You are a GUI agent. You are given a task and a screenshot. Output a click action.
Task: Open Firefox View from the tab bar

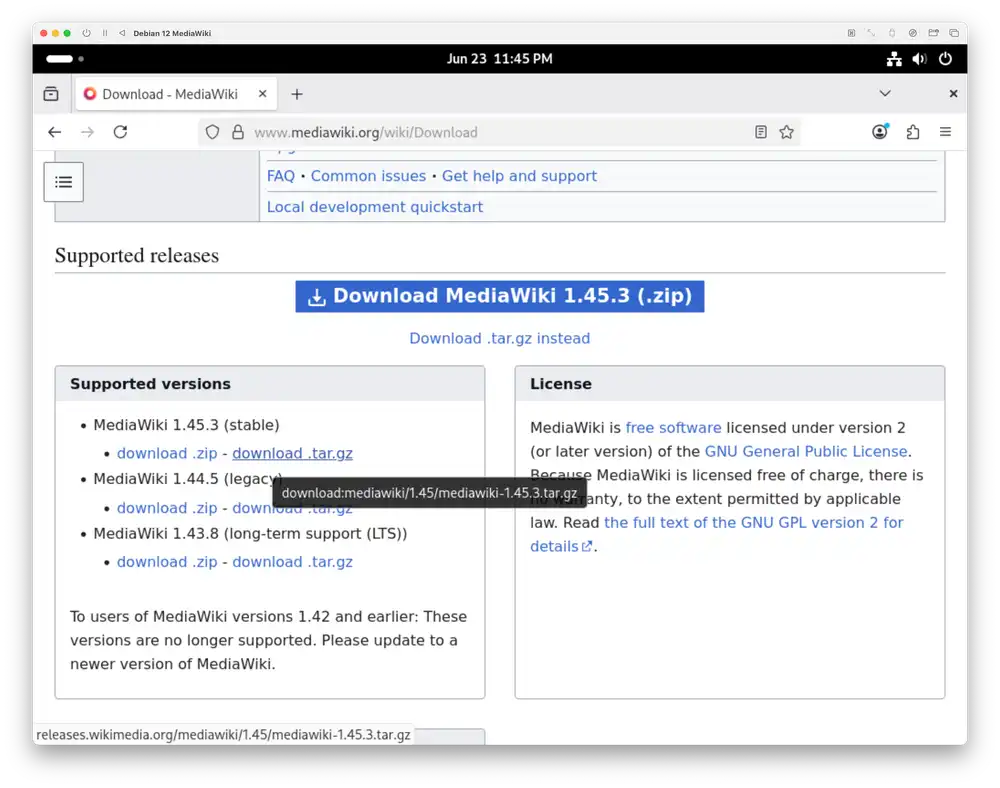coord(51,94)
